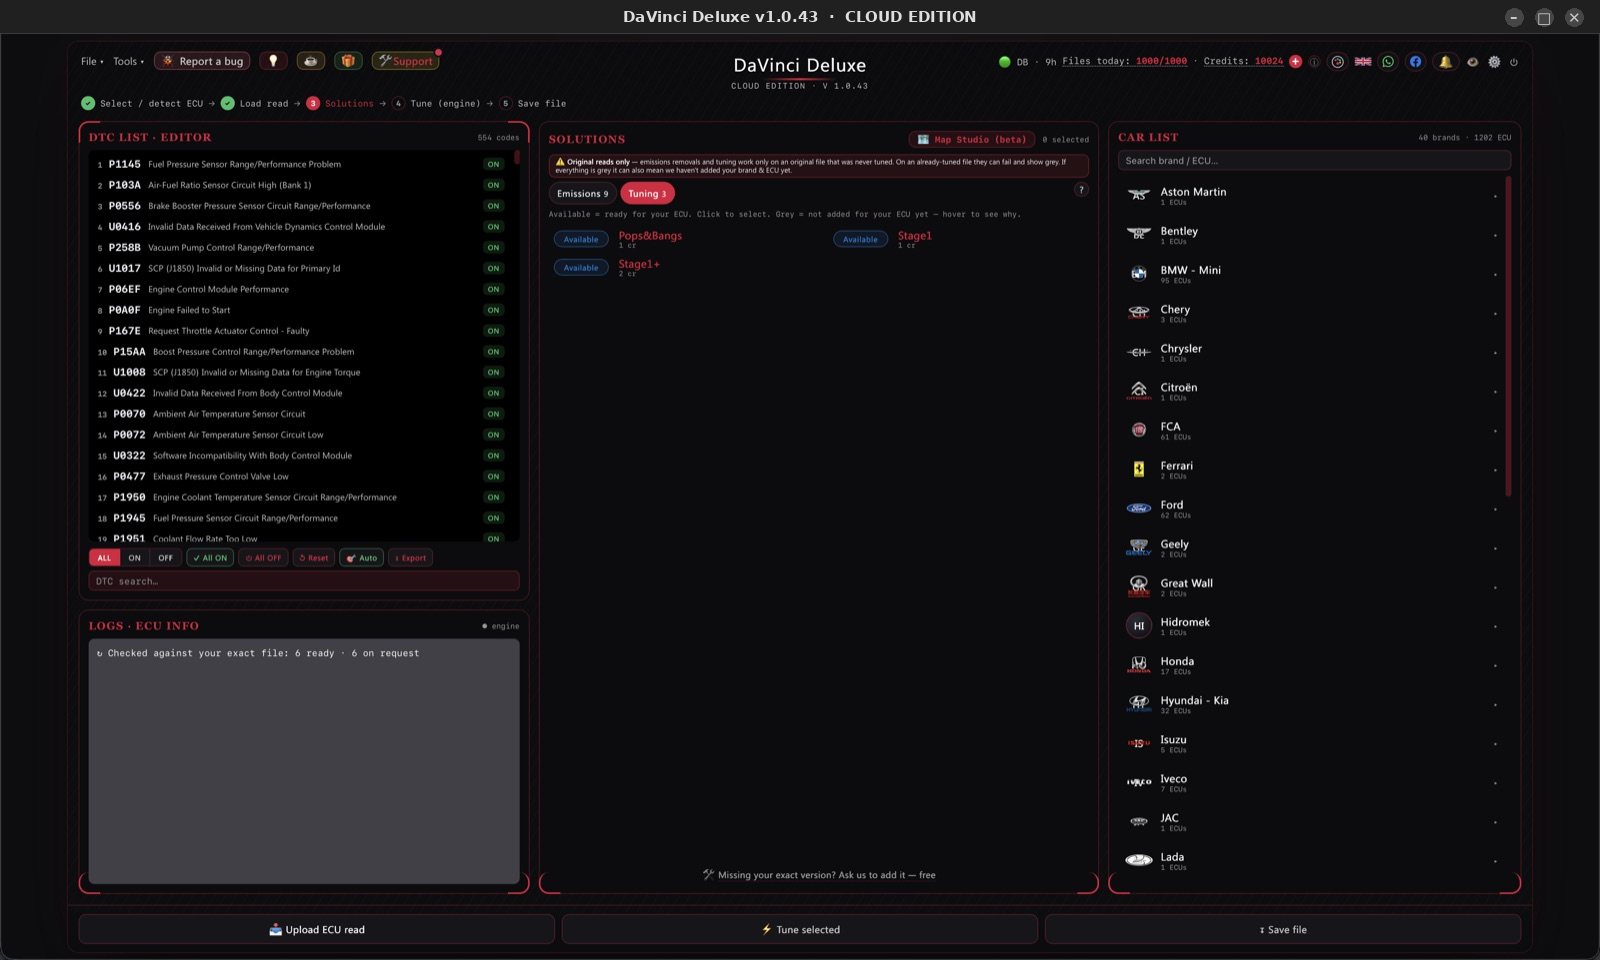Click the power icon in the header
The height and width of the screenshot is (960, 1600).
pos(1514,62)
